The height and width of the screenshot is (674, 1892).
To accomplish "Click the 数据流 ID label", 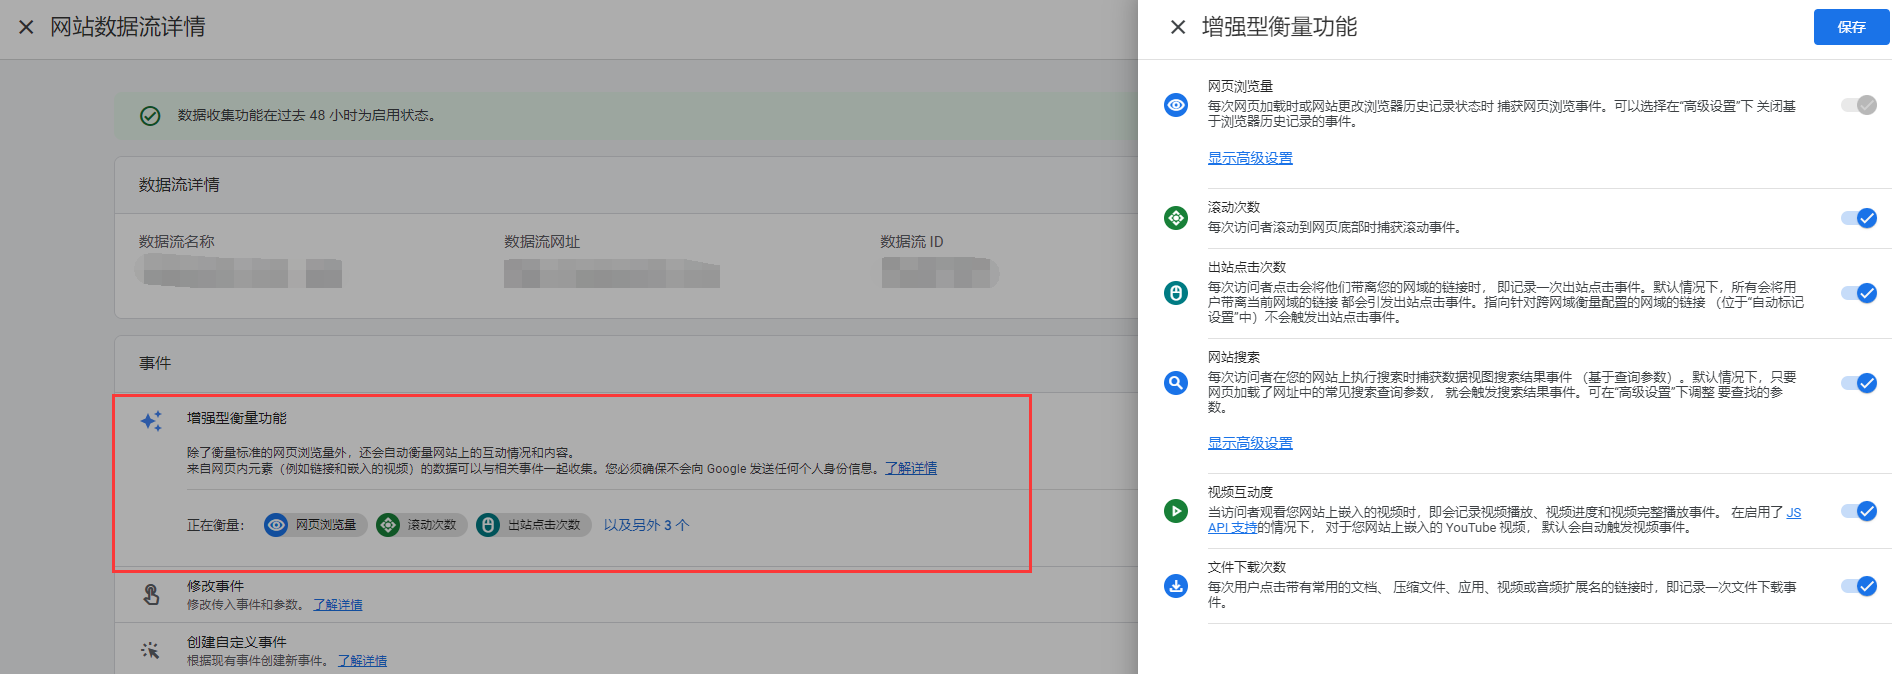I will [912, 242].
